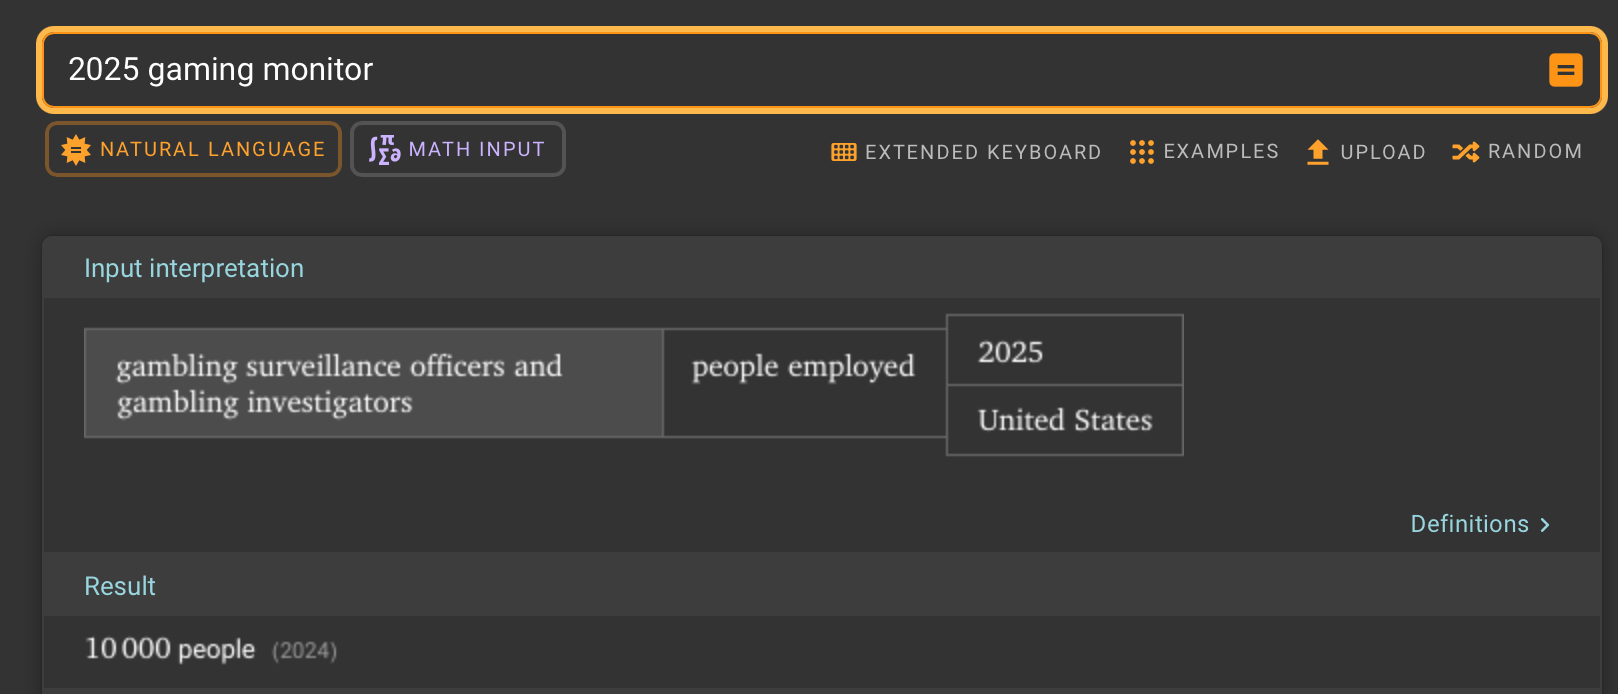The image size is (1618, 694).
Task: Expand the chevron next to Definitions
Action: point(1545,525)
